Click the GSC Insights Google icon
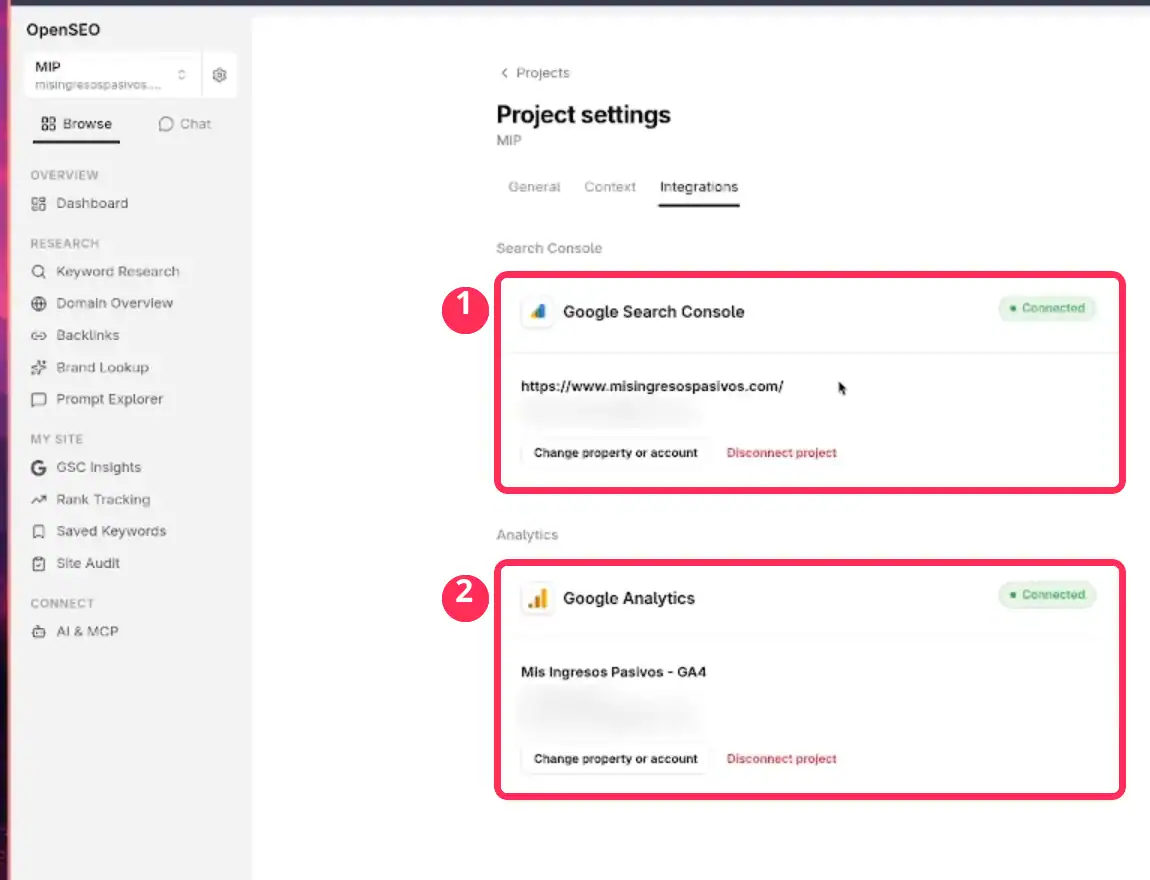 click(x=39, y=468)
